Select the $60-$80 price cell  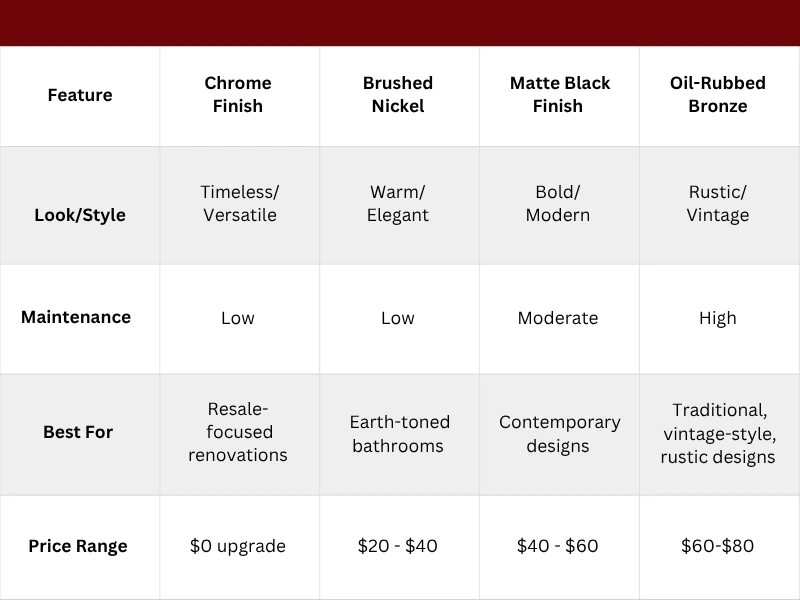coord(718,546)
